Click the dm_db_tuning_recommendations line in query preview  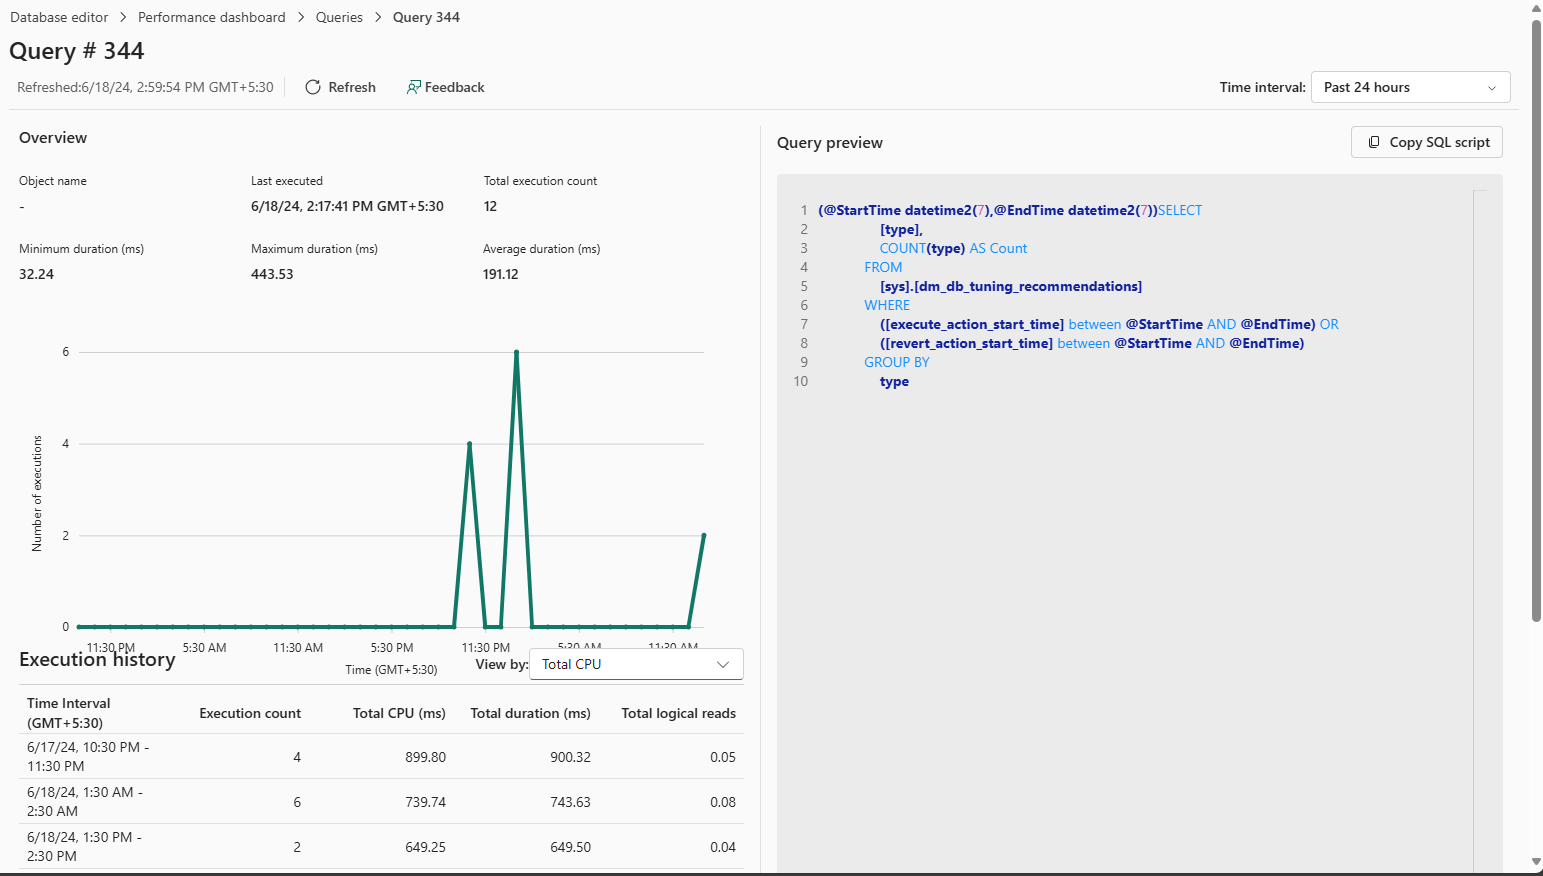pos(1010,286)
